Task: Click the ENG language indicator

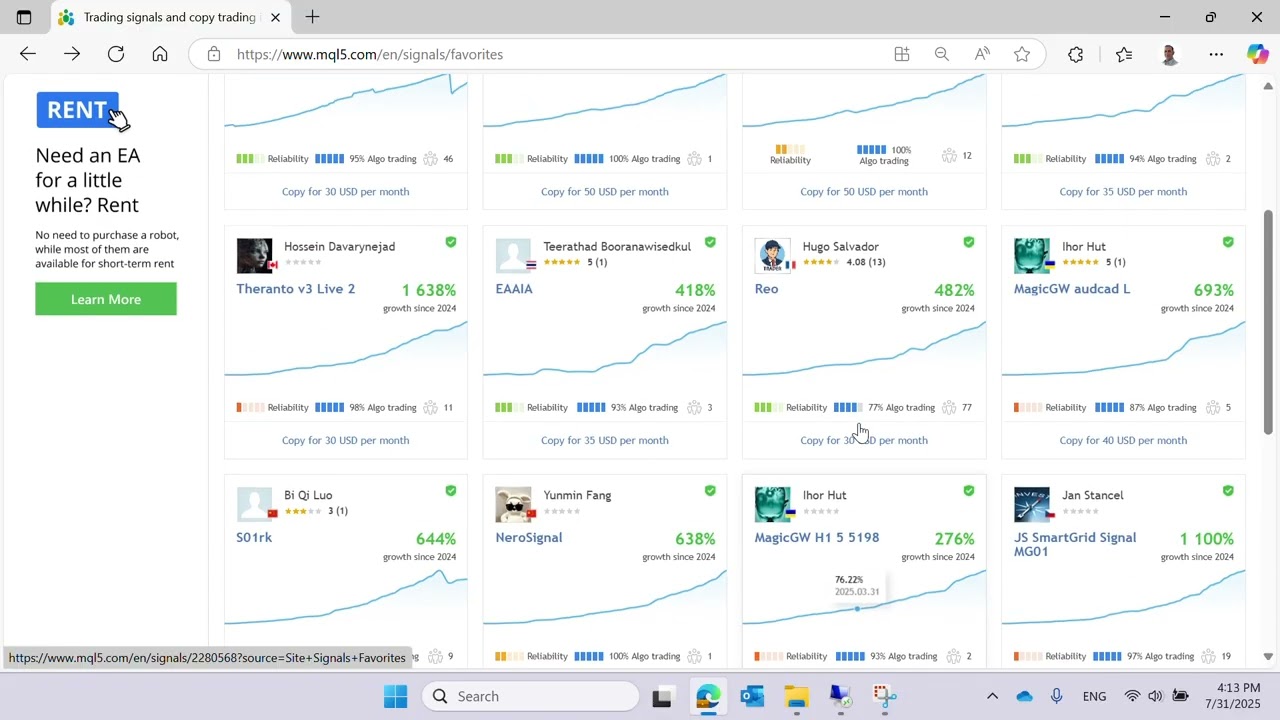Action: pyautogui.click(x=1094, y=696)
